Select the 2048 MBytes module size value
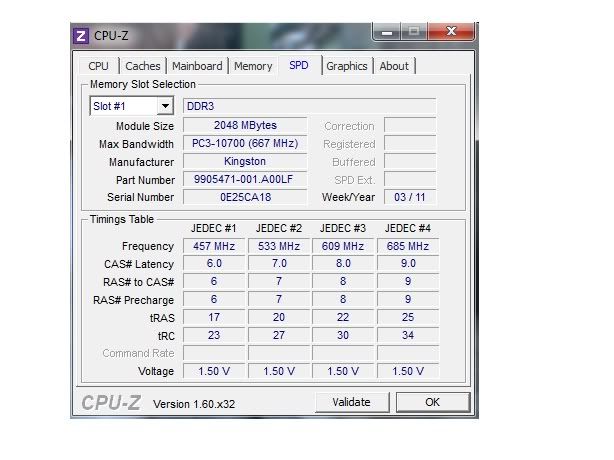This screenshot has height=460, width=614. click(x=245, y=125)
